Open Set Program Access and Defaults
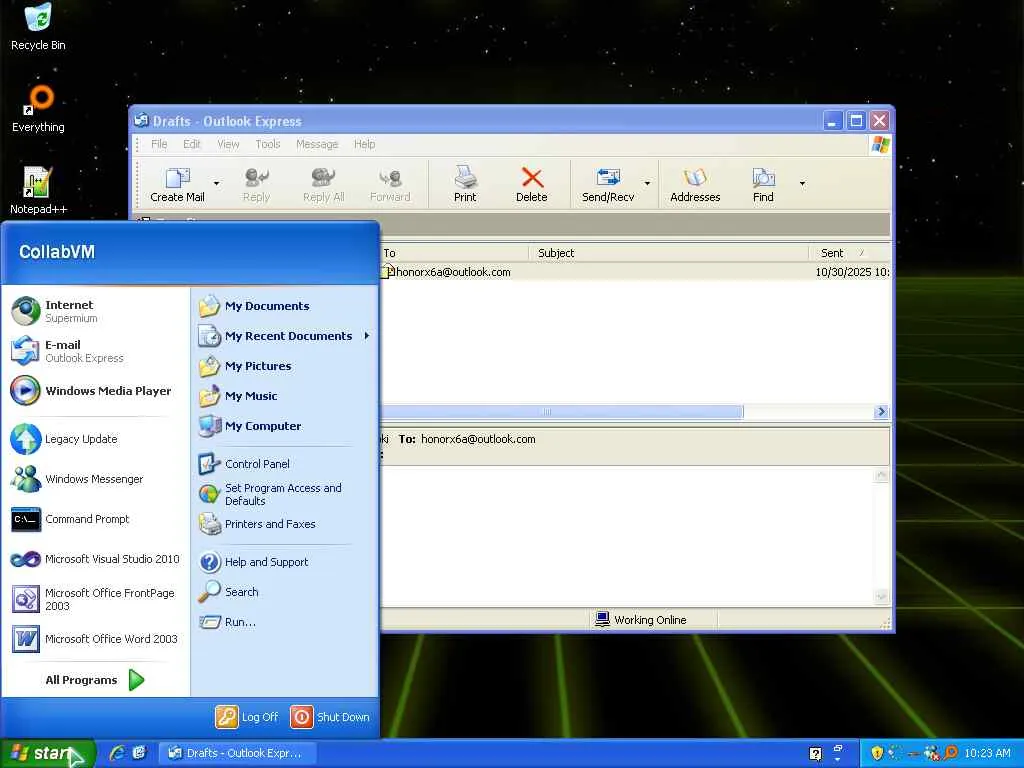 click(283, 494)
